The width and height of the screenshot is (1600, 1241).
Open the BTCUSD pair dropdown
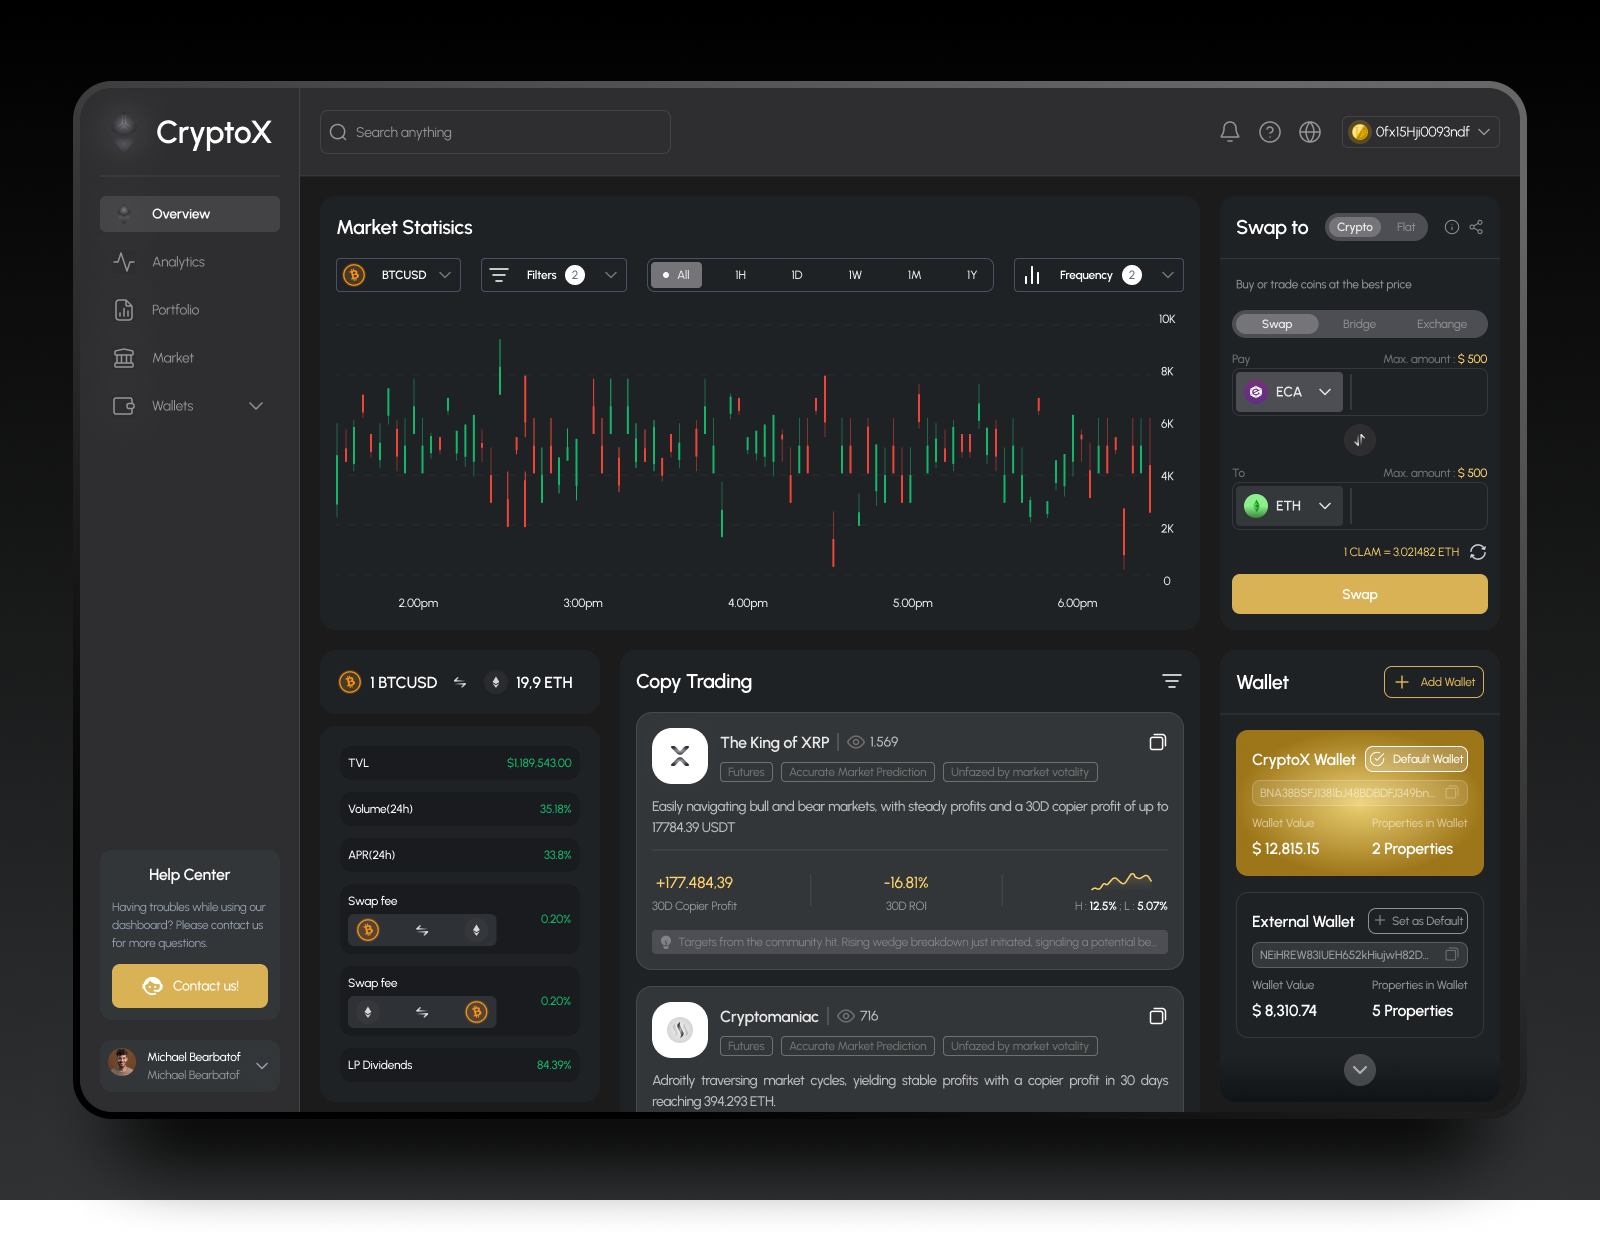point(398,274)
